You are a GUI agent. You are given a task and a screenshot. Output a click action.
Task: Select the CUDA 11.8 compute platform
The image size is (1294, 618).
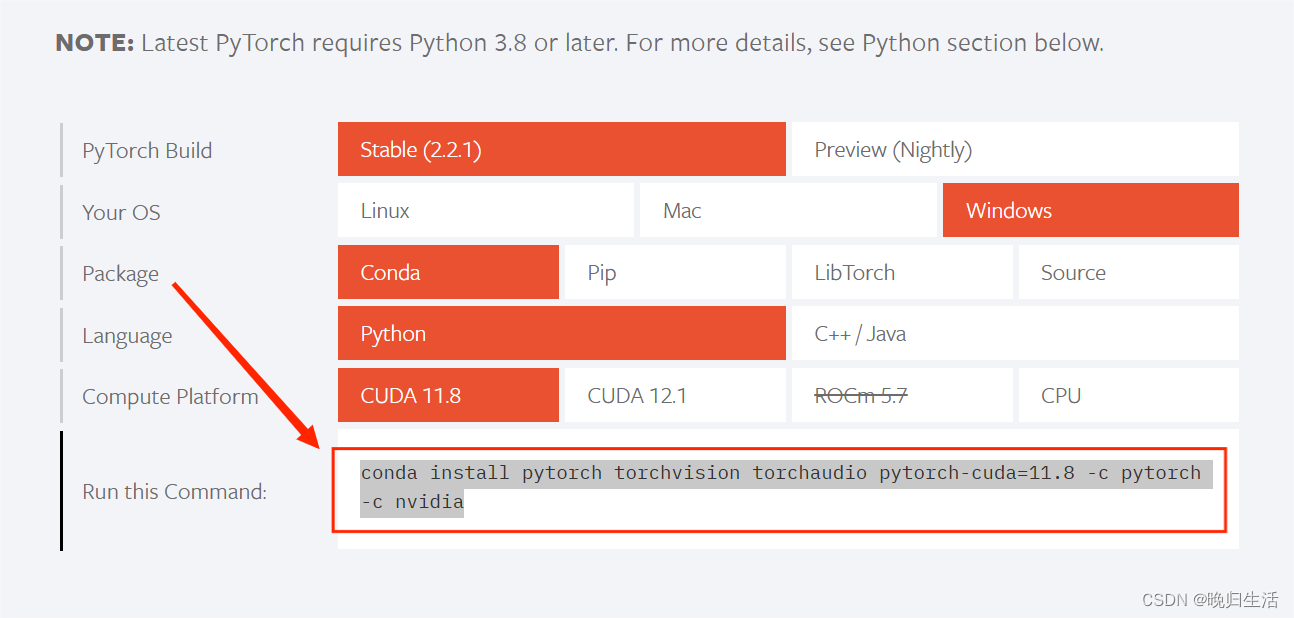click(x=448, y=395)
